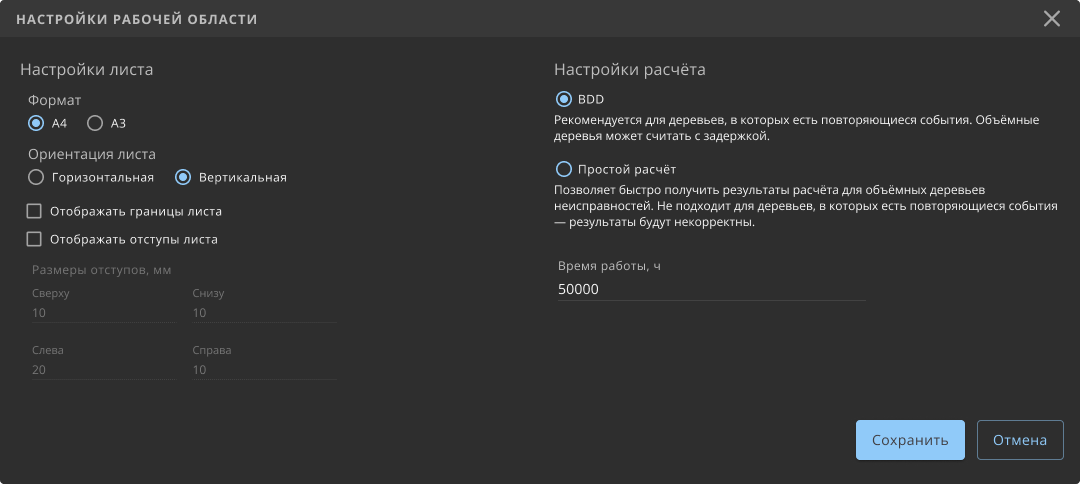This screenshot has height=484, width=1080.
Task: Click the Справа margin field
Action: (x=264, y=370)
